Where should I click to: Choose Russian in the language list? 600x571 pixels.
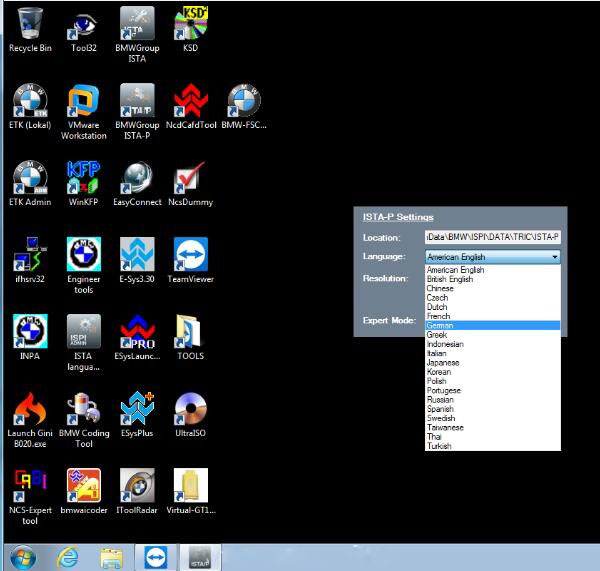pos(492,400)
